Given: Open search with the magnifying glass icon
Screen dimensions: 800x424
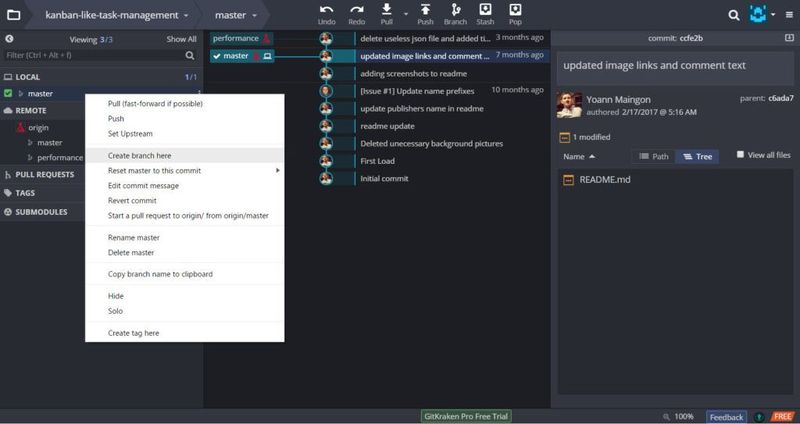Looking at the screenshot, I should [x=734, y=16].
